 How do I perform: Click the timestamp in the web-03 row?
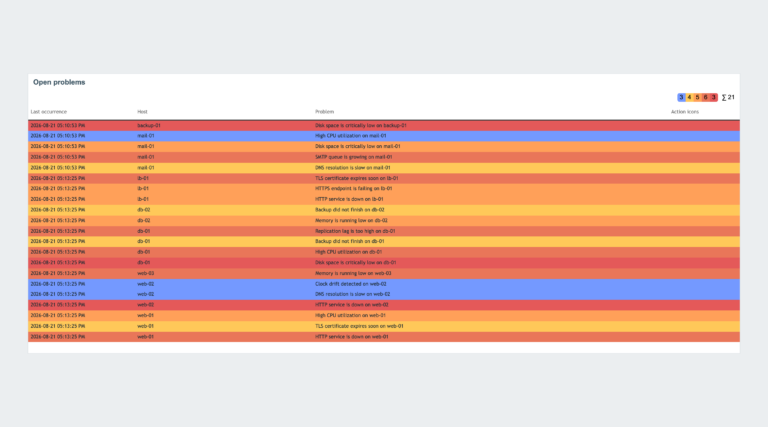tap(58, 273)
